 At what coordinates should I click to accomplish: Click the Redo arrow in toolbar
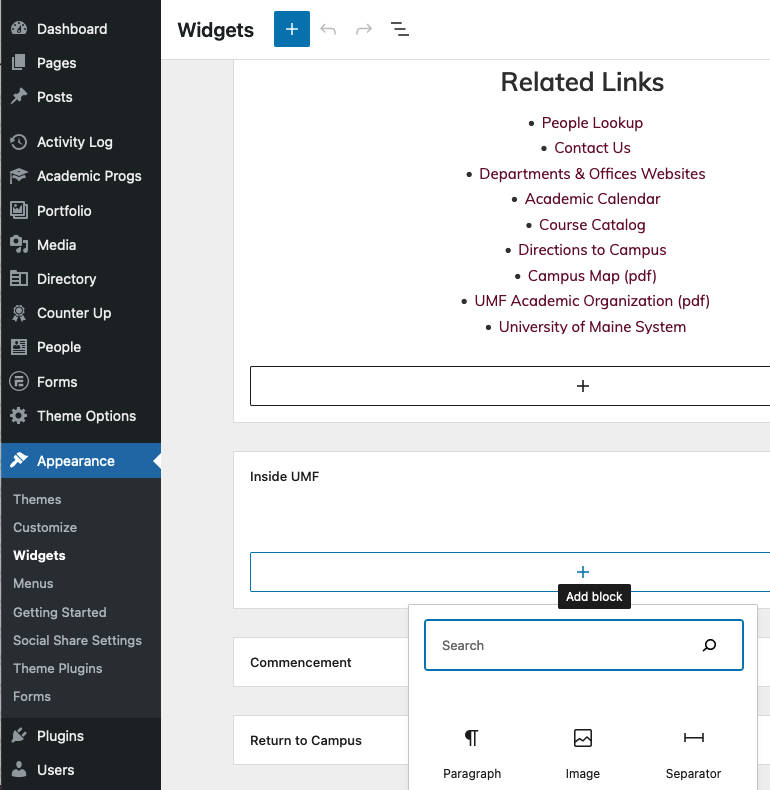tap(364, 29)
